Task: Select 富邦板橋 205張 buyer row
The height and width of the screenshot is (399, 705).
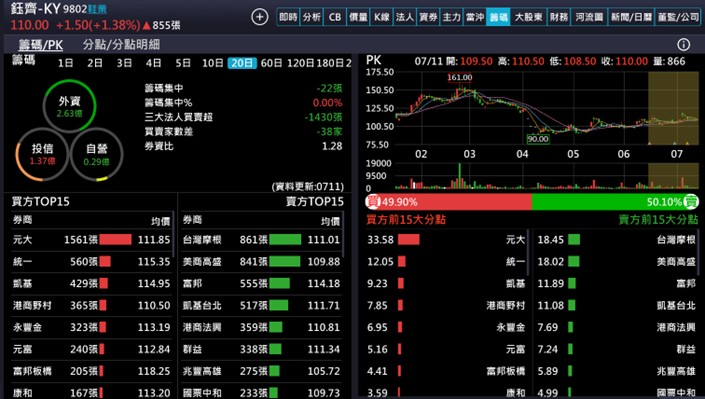Action: (92, 371)
